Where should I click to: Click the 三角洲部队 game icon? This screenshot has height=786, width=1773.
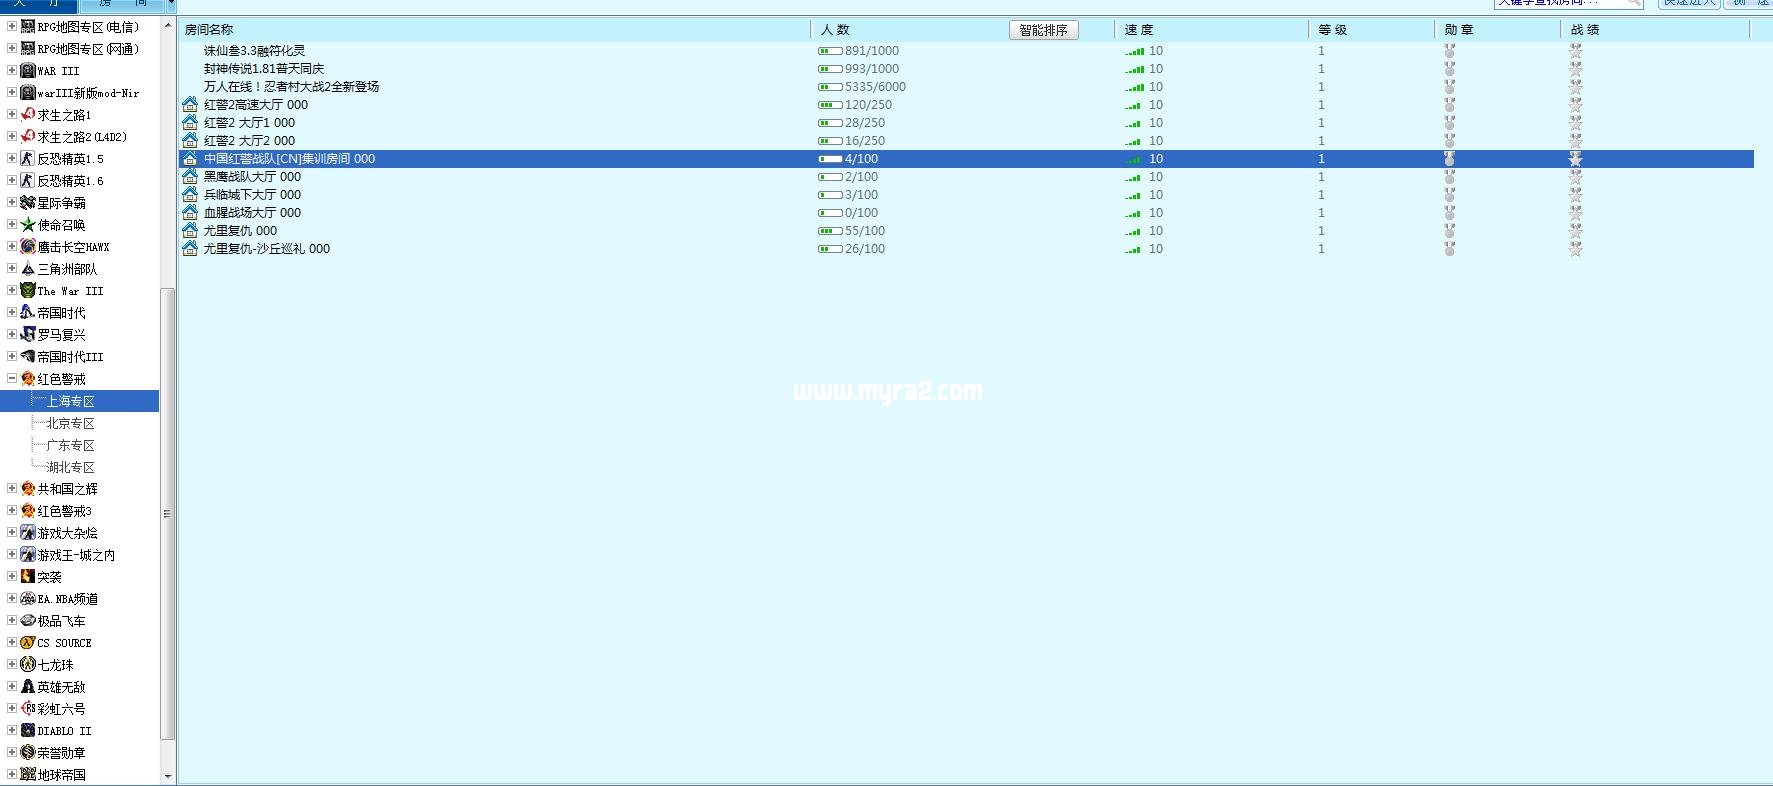pos(28,269)
